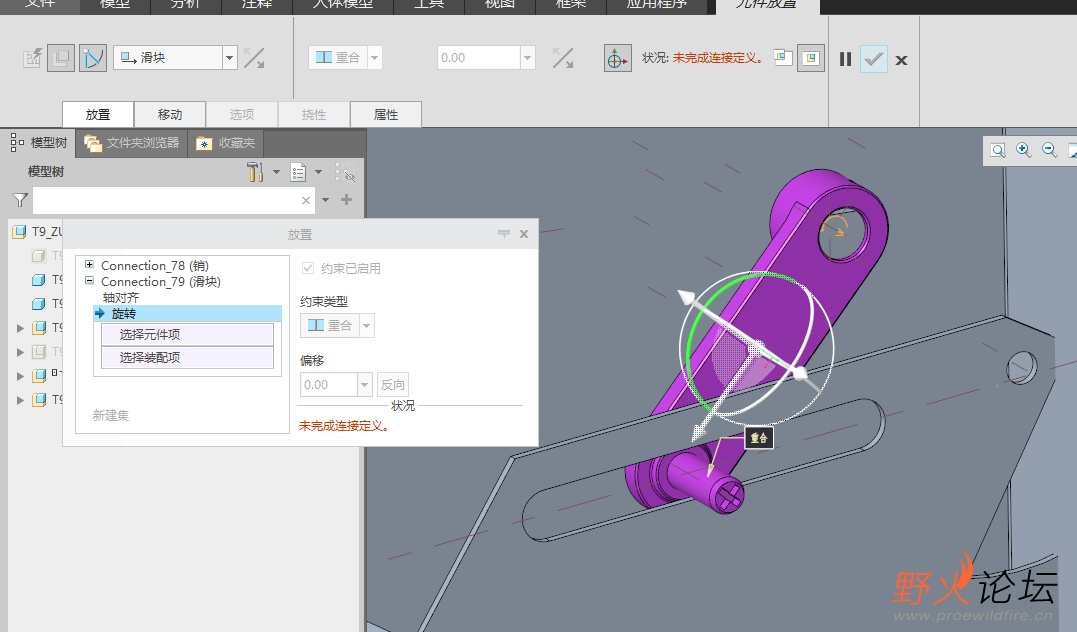The width and height of the screenshot is (1077, 632).
Task: Select the 轴对齐 constraint
Action: [x=121, y=297]
